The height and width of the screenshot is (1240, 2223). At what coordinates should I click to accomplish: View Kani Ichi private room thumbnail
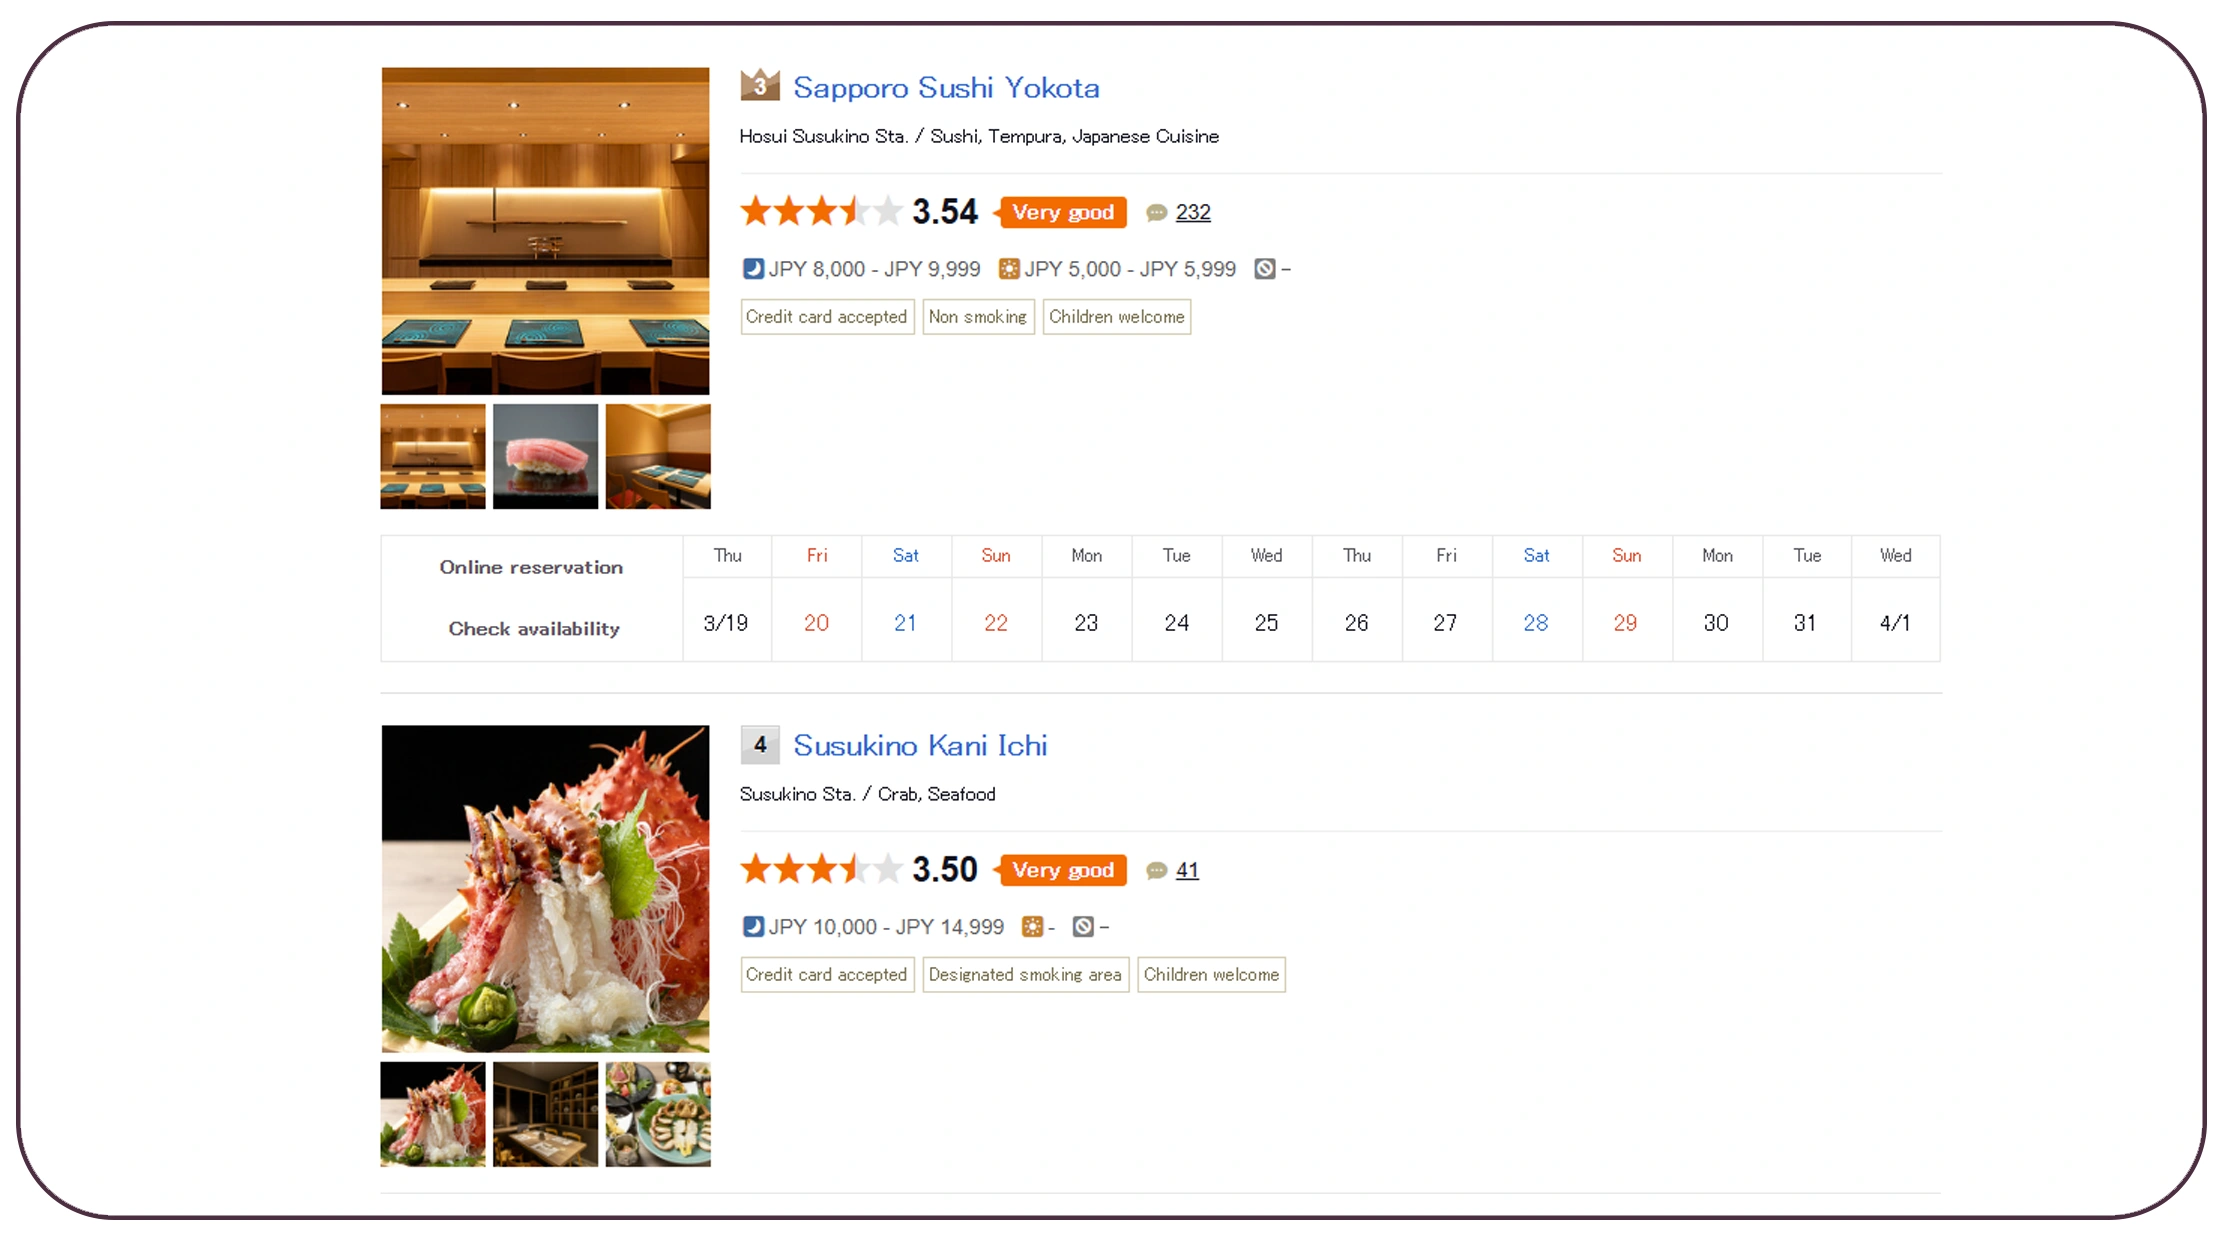coord(545,1114)
